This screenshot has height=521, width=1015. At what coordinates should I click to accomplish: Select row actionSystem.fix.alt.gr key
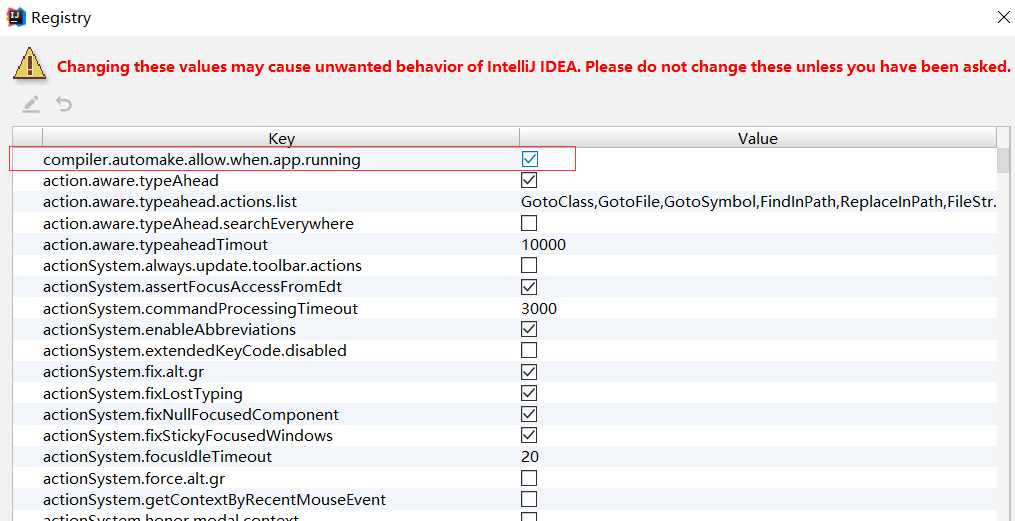pyautogui.click(x=124, y=371)
